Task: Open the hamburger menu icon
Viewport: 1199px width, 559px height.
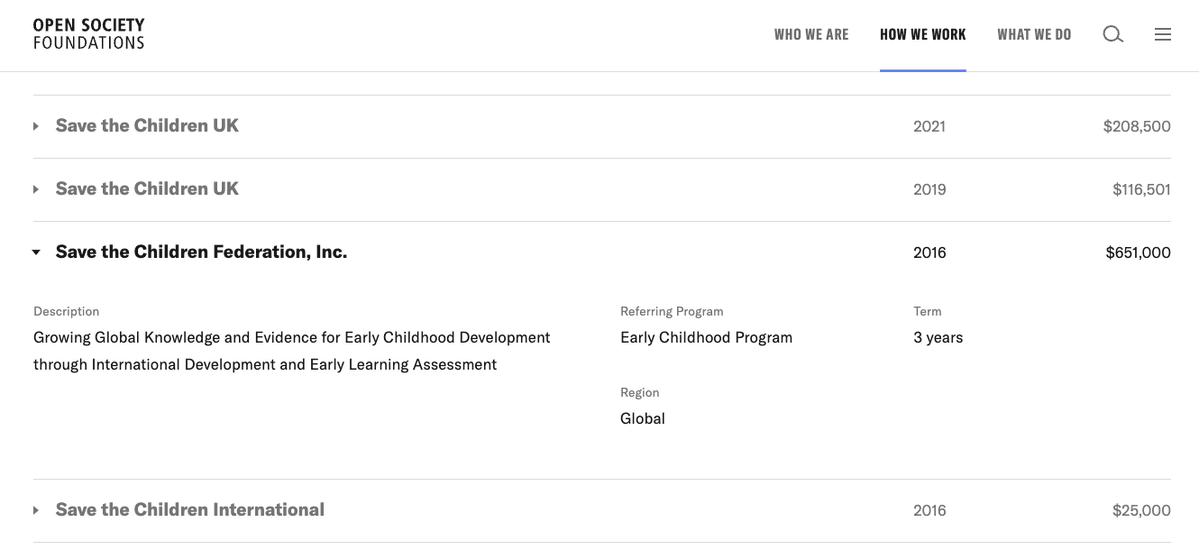Action: [1162, 34]
